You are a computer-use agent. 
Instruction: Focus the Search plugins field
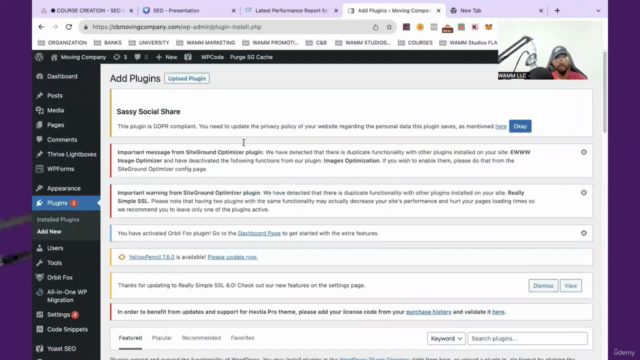(527, 338)
